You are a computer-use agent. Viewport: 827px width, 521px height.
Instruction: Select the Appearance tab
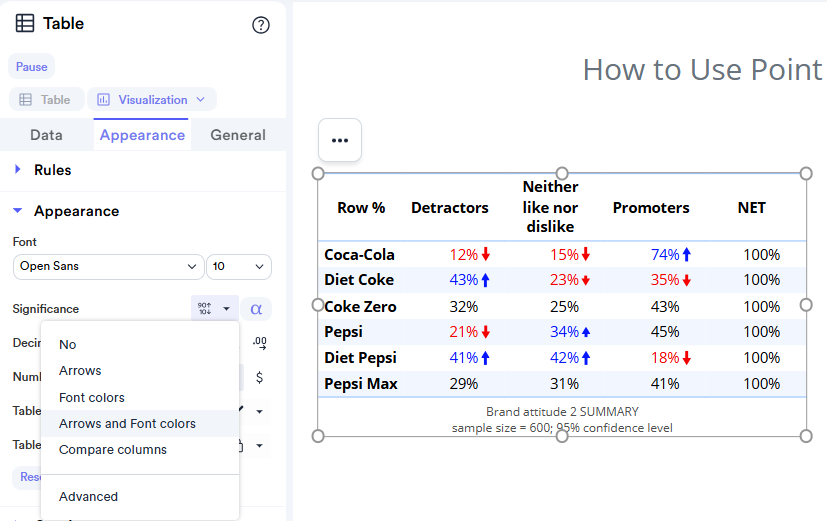click(x=142, y=135)
